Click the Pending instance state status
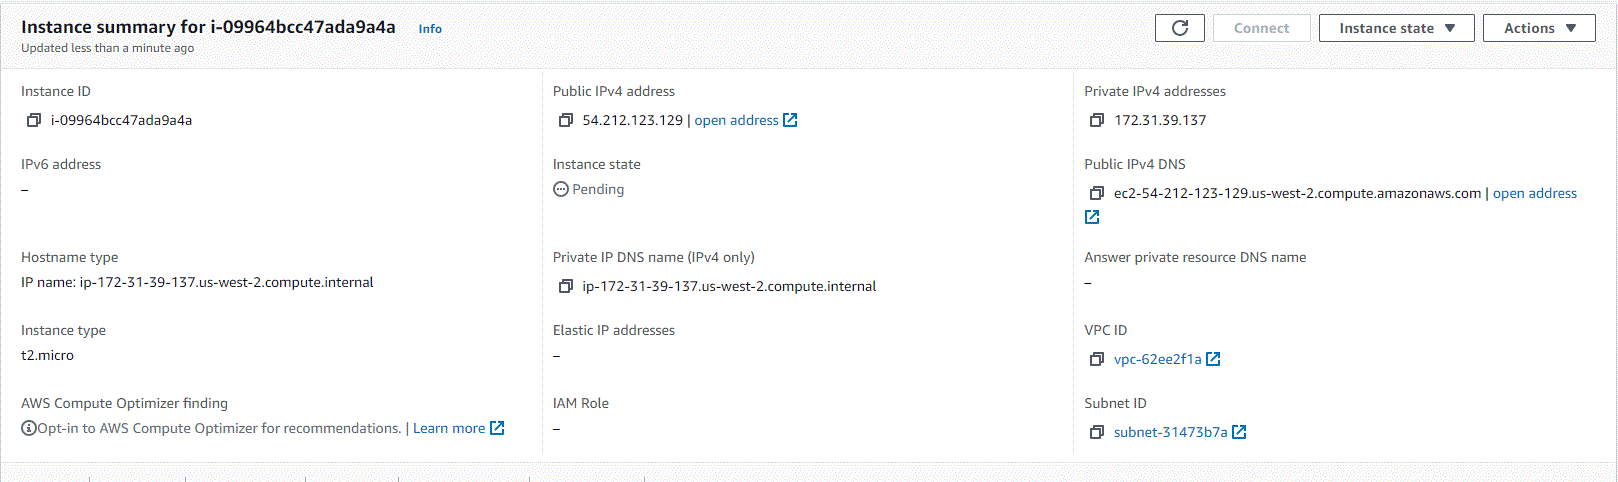Viewport: 1618px width, 482px height. (597, 189)
